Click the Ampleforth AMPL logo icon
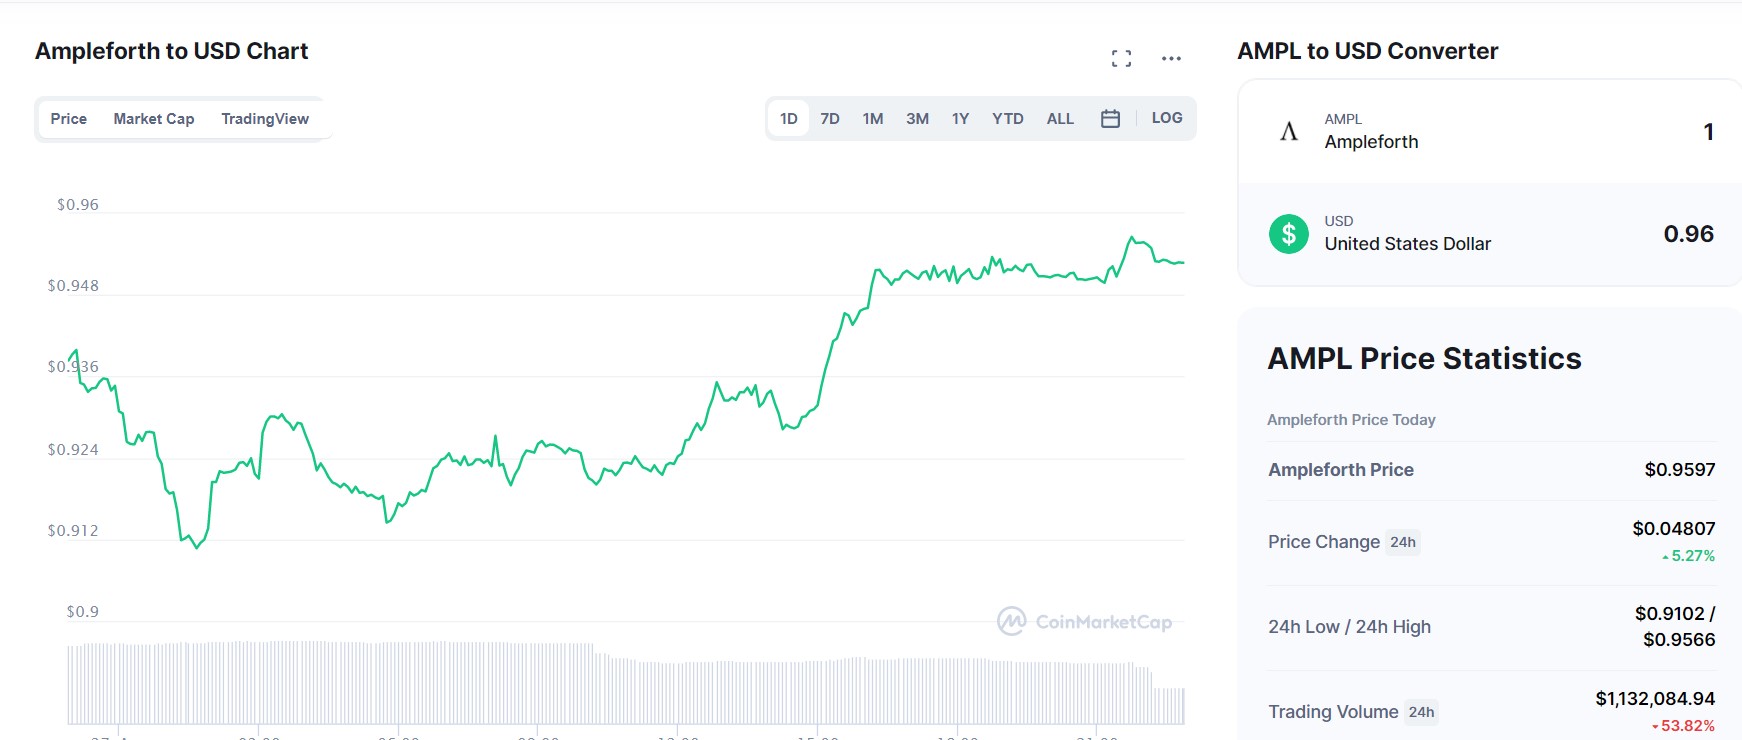Viewport: 1742px width, 740px height. (1289, 131)
